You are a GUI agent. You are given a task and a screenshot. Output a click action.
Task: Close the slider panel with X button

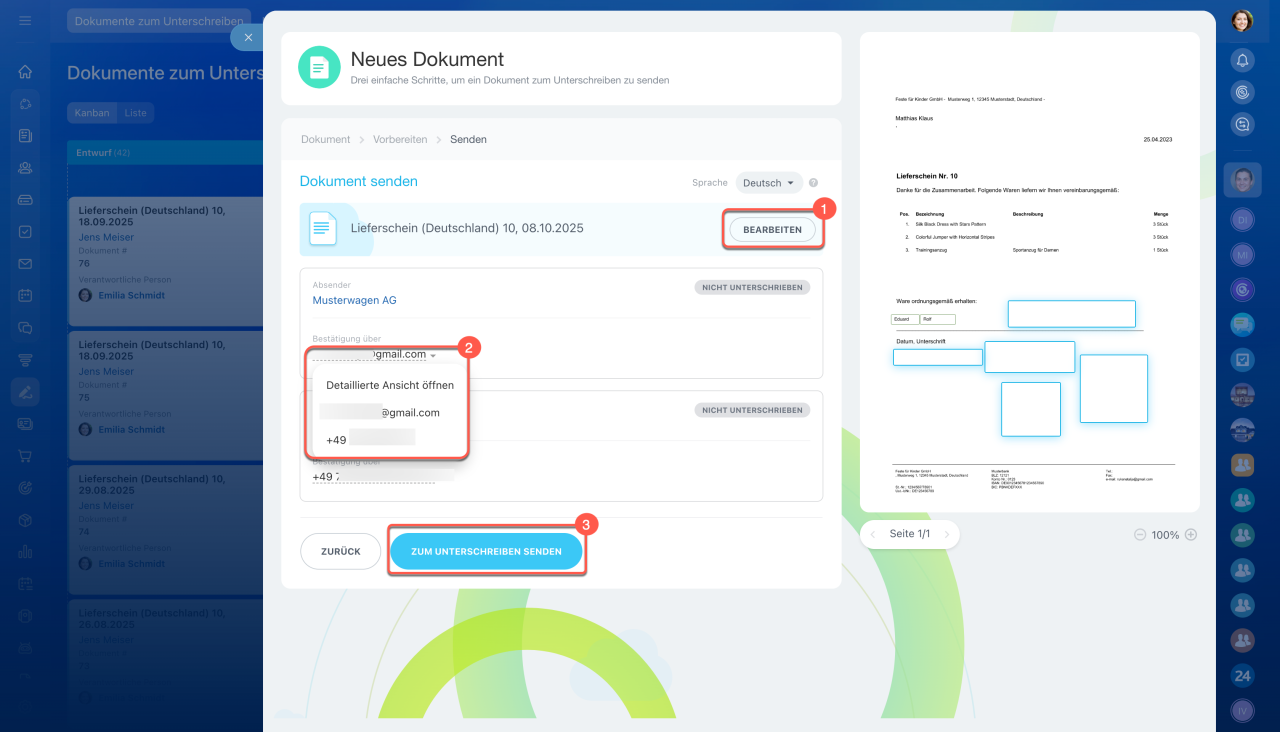(x=248, y=37)
